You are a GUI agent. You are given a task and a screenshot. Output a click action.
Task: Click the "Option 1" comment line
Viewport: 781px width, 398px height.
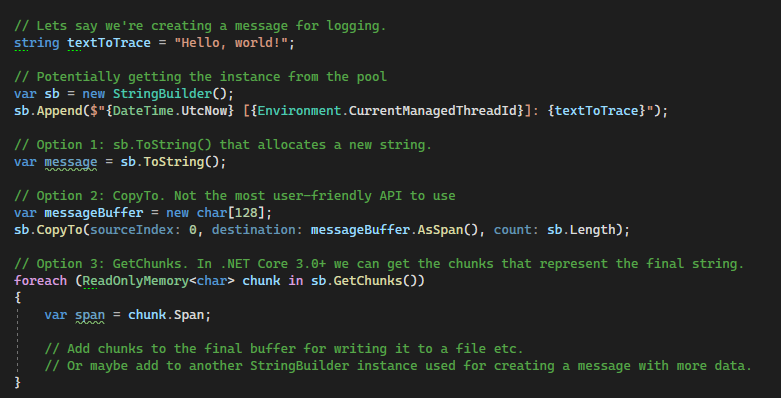coord(223,145)
